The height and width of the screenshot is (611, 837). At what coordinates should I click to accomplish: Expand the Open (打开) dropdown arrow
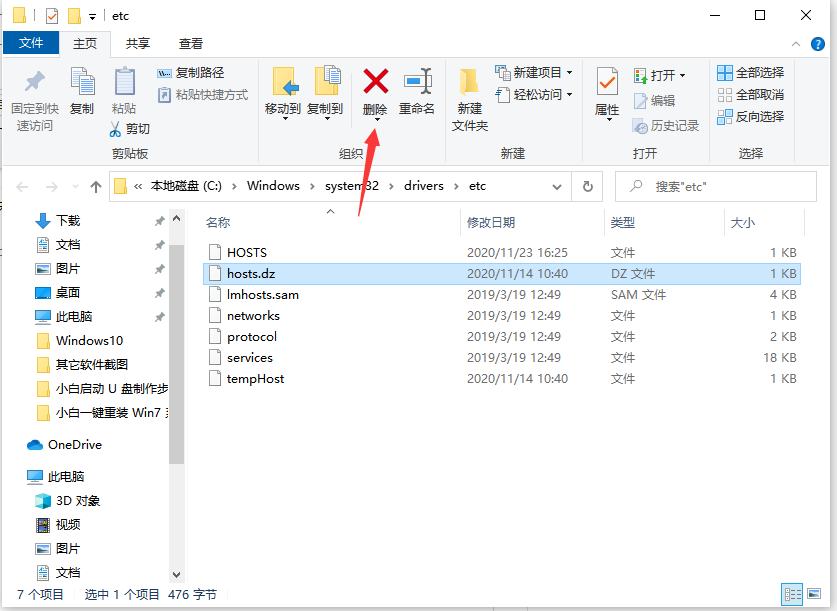coord(682,76)
